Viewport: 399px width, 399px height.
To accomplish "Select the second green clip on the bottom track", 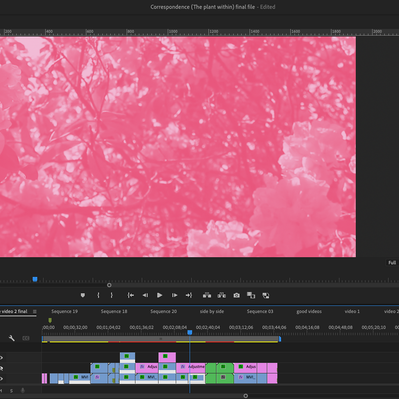I will click(225, 378).
